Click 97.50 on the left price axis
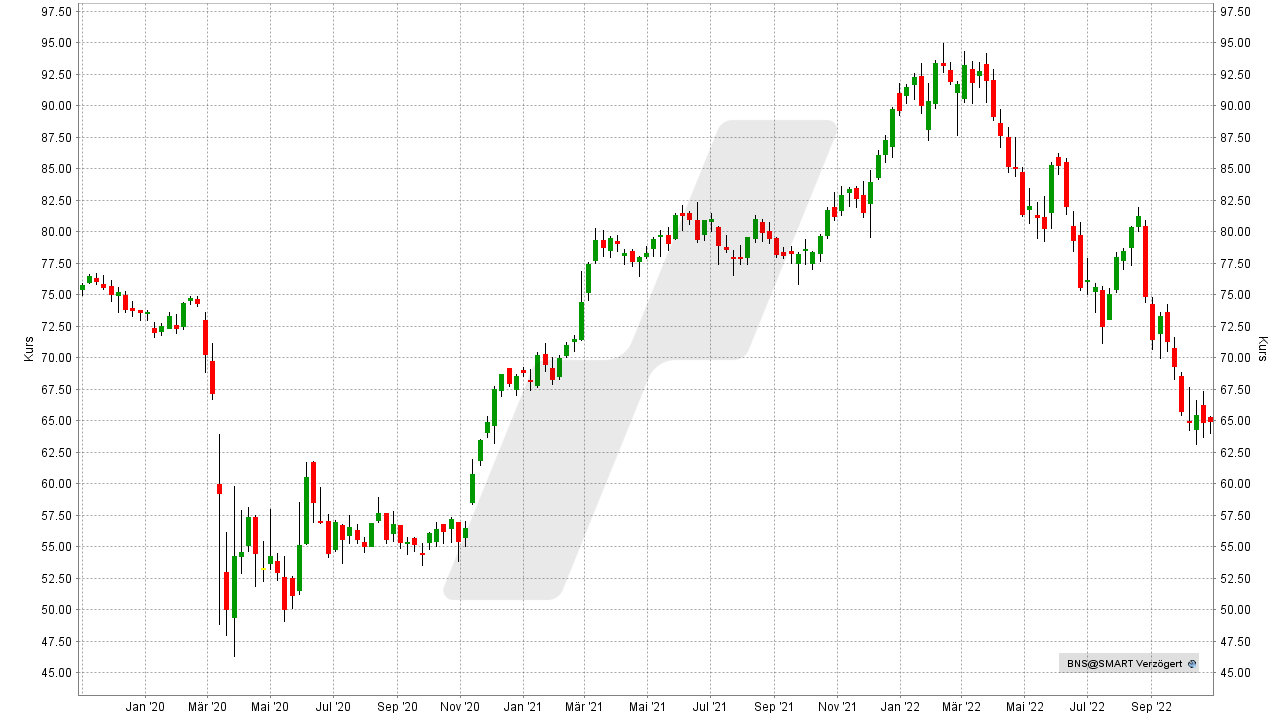This screenshot has width=1280, height=720. (x=56, y=12)
